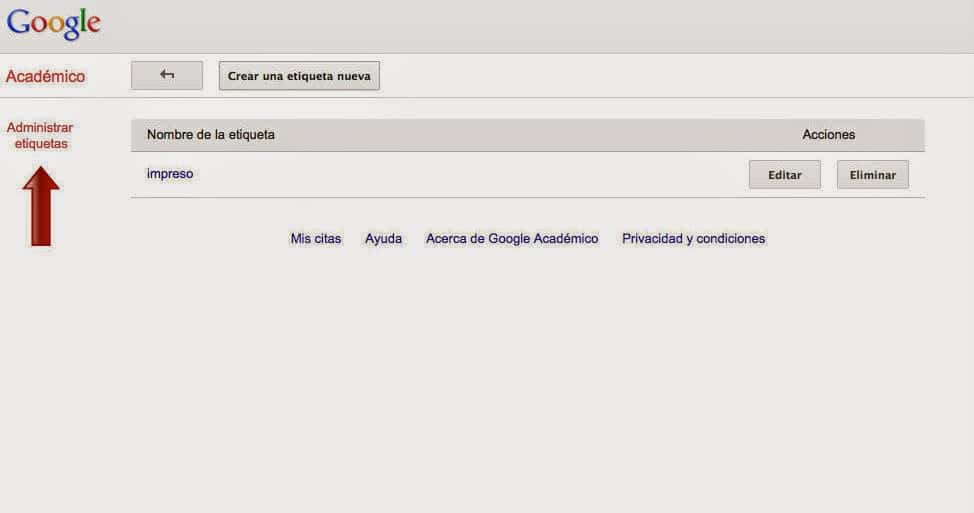Click the Google logo

click(x=53, y=24)
